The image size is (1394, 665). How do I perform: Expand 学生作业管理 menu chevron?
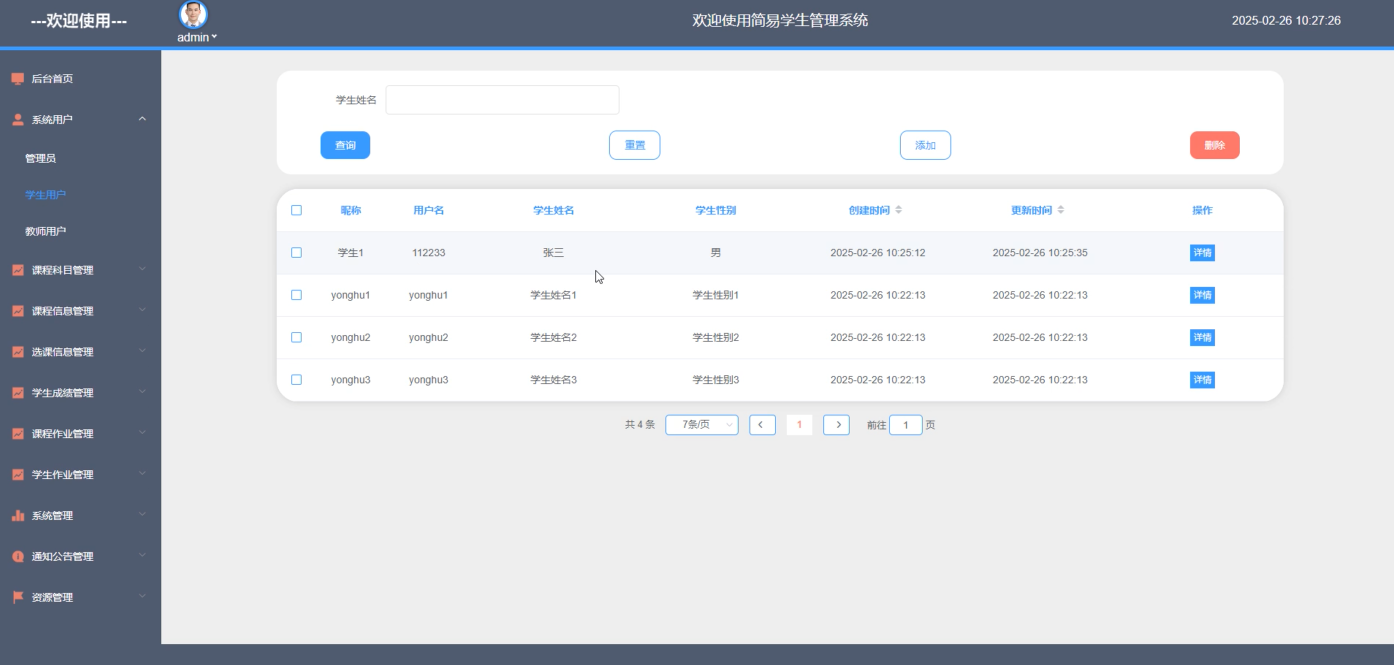[x=142, y=474]
